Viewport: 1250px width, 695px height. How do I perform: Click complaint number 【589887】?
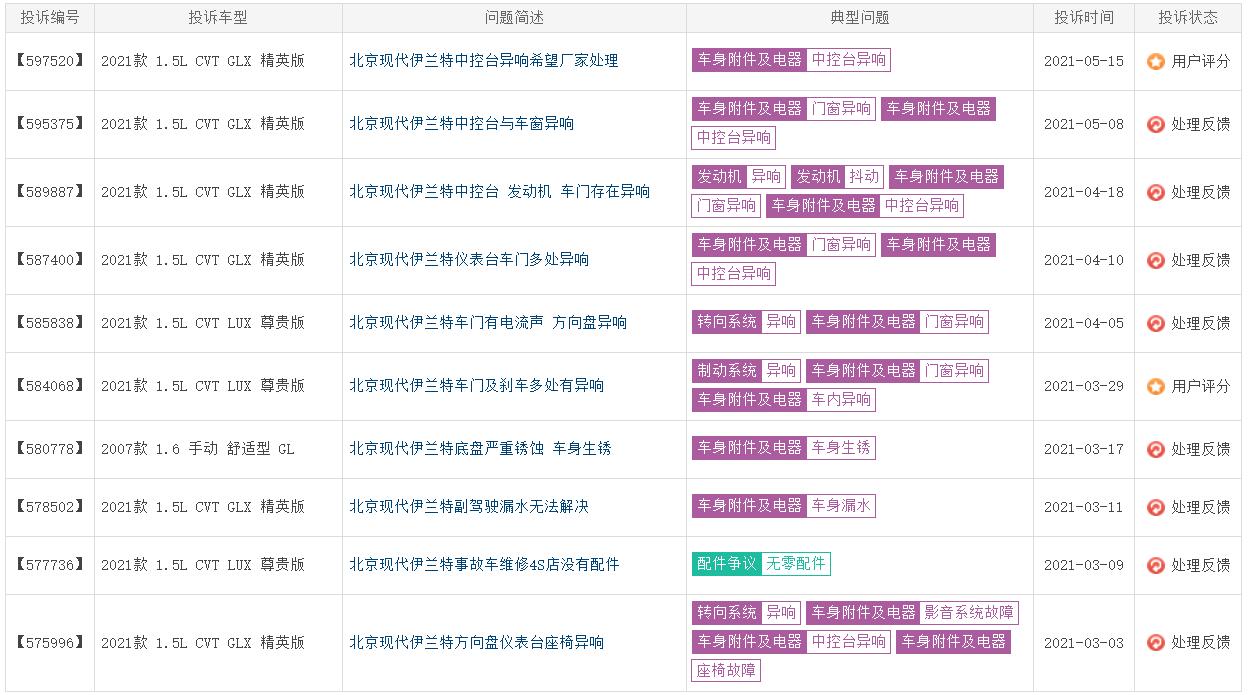[50, 192]
